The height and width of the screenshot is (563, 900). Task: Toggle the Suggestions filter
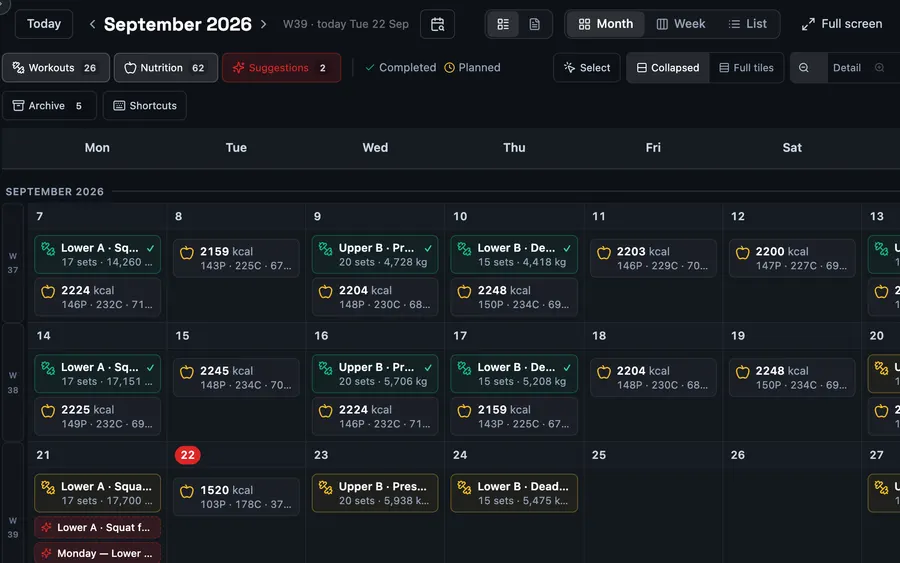[281, 68]
